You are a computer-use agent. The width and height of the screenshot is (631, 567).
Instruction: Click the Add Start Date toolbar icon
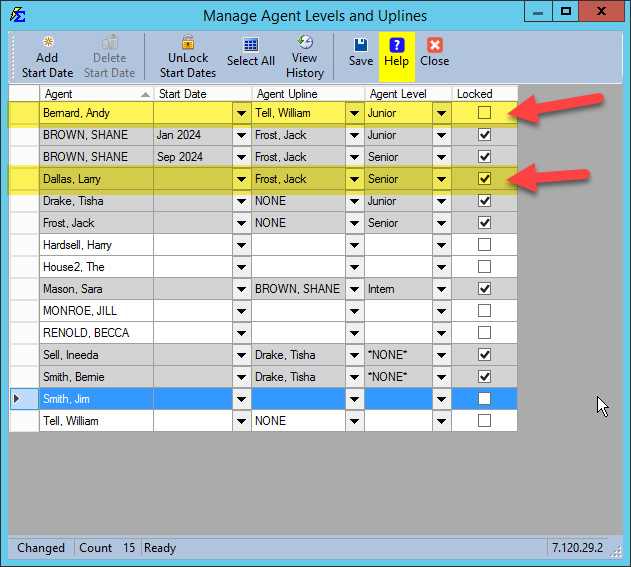click(x=48, y=43)
